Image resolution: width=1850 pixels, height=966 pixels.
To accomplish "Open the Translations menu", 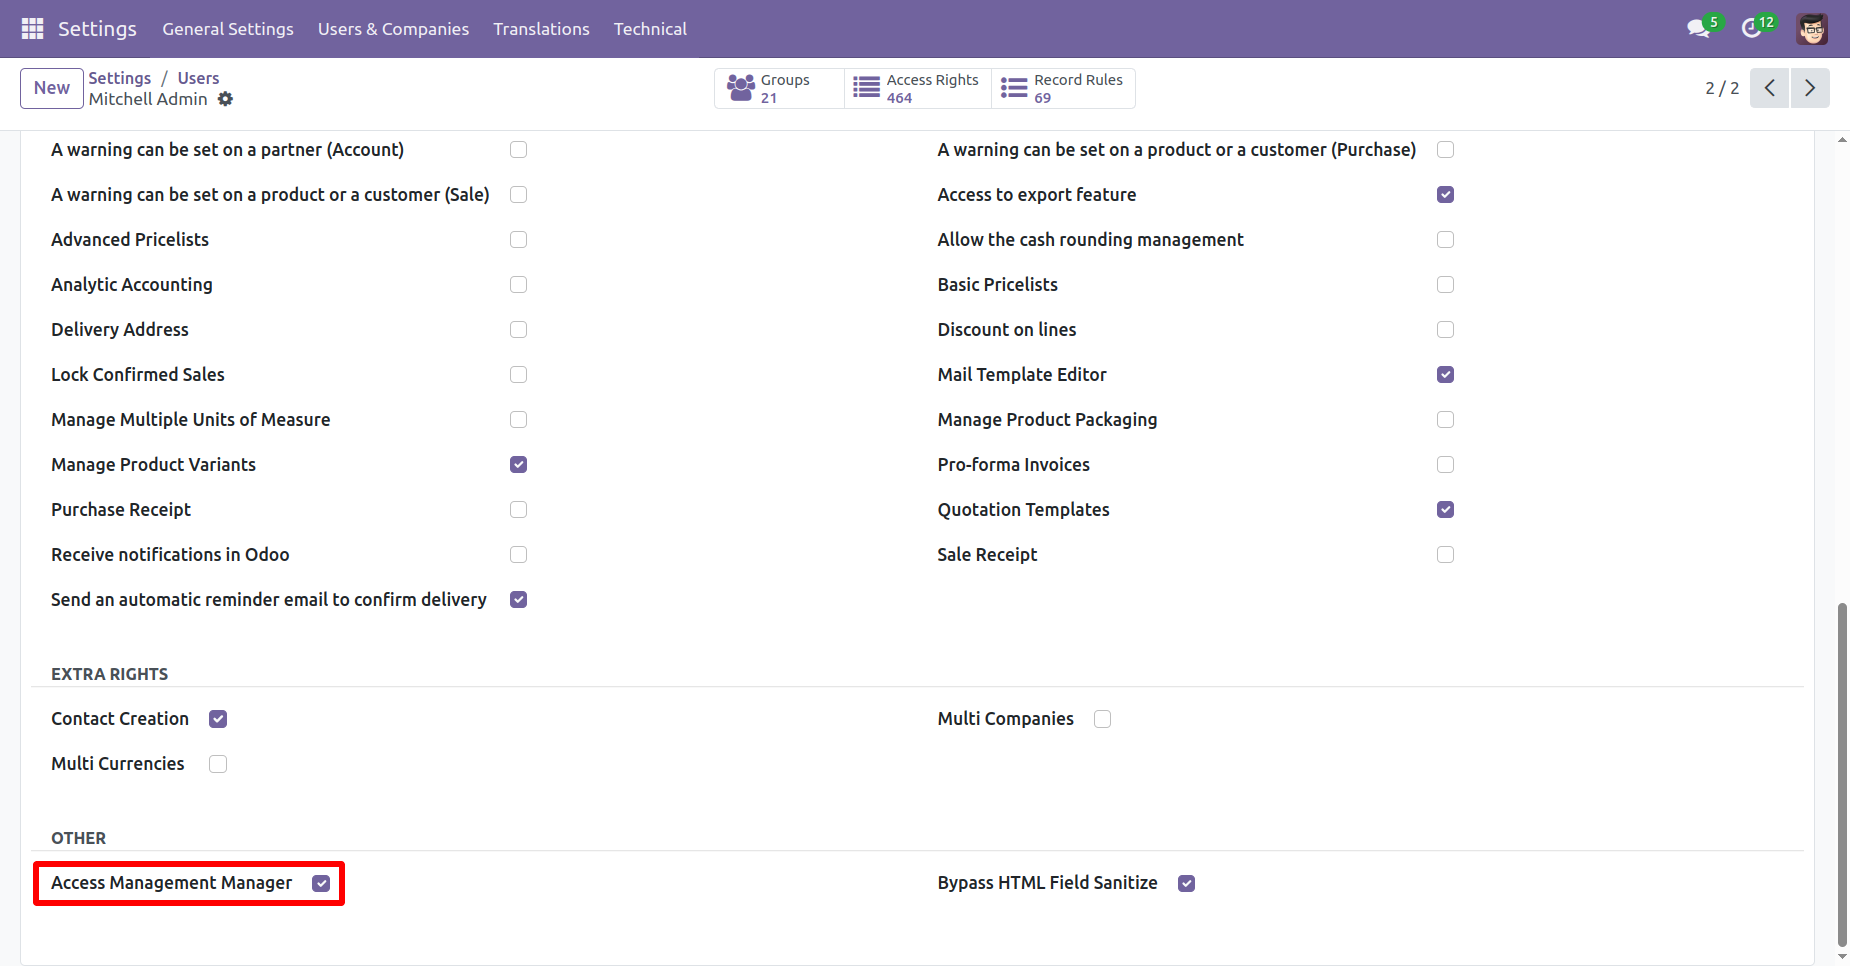I will (541, 29).
